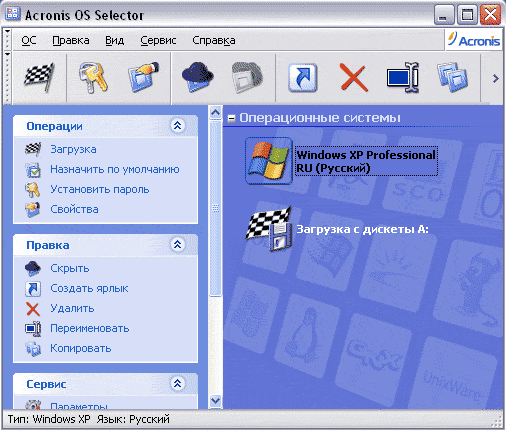506x431 pixels.
Task: Click Установить пароль link
Action: [100, 189]
